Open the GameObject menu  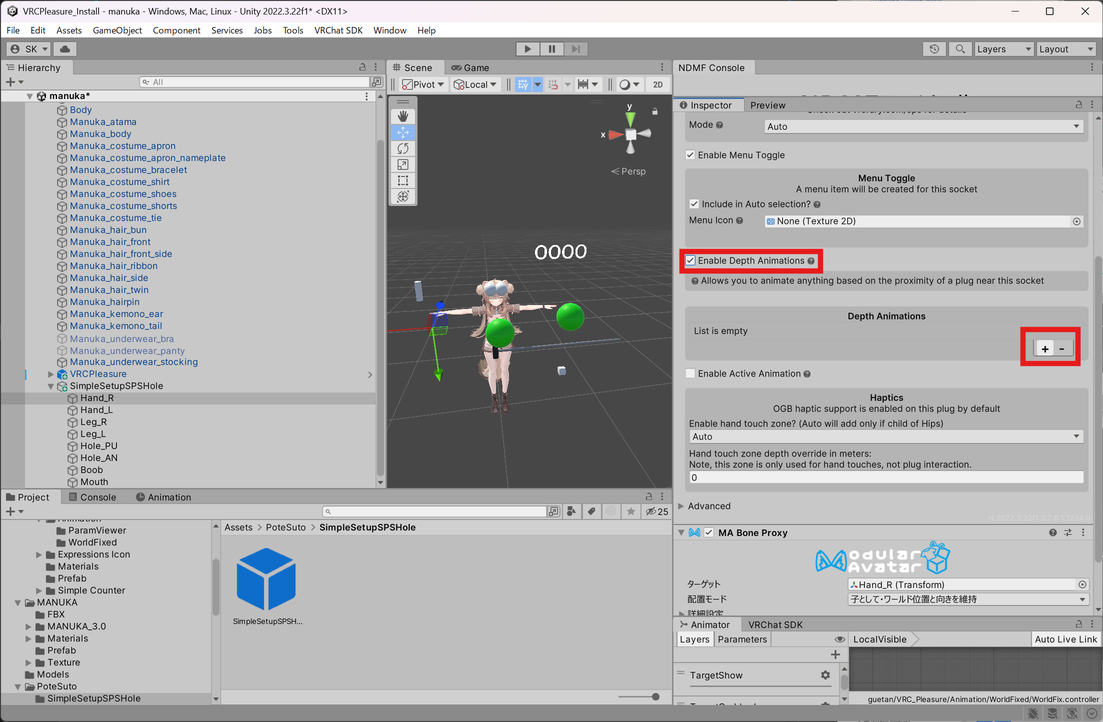(117, 30)
